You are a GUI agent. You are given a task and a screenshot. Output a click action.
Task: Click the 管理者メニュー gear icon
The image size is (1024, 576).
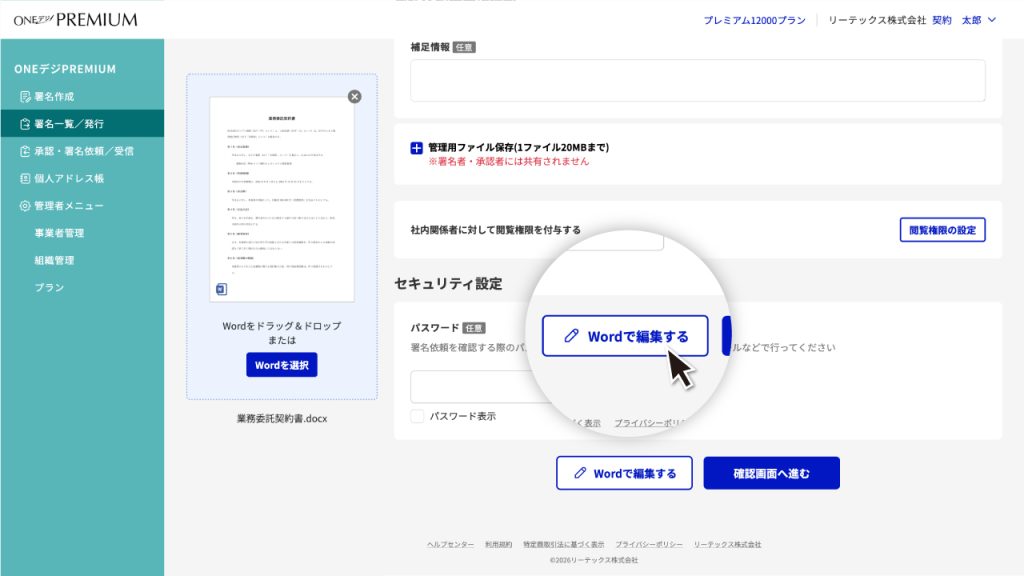(x=25, y=206)
